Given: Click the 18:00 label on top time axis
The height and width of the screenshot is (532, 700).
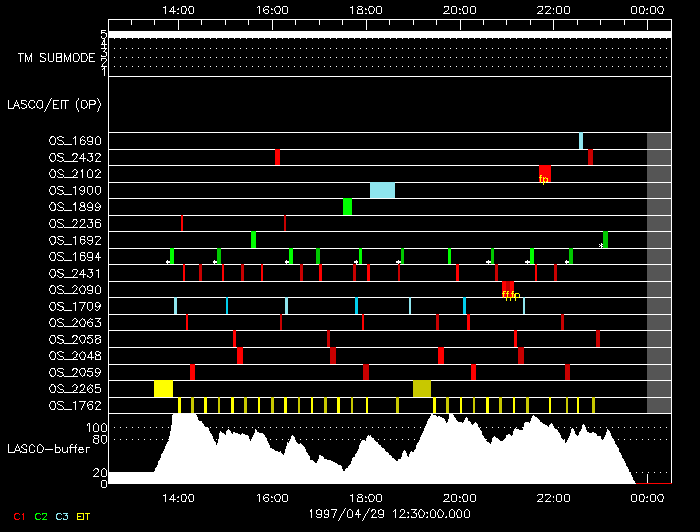Looking at the screenshot, I should pos(366,10).
